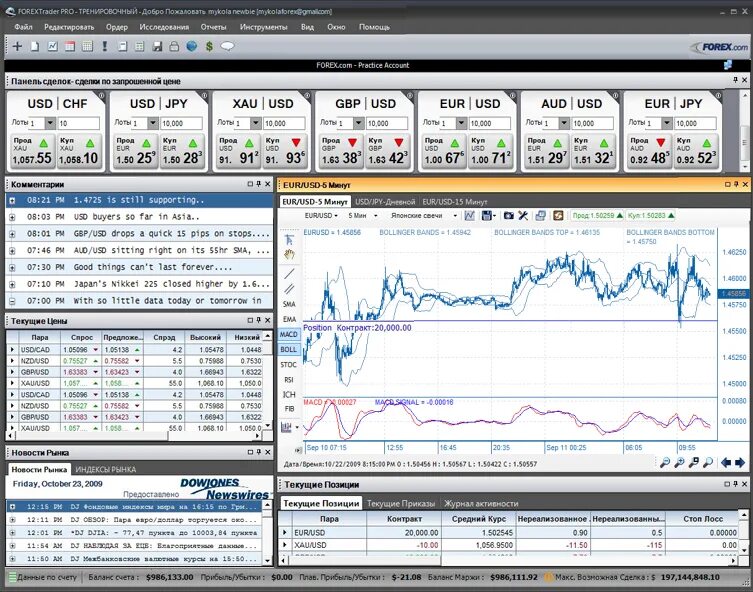
Task: Select the trend line drawing tool
Action: (x=289, y=274)
